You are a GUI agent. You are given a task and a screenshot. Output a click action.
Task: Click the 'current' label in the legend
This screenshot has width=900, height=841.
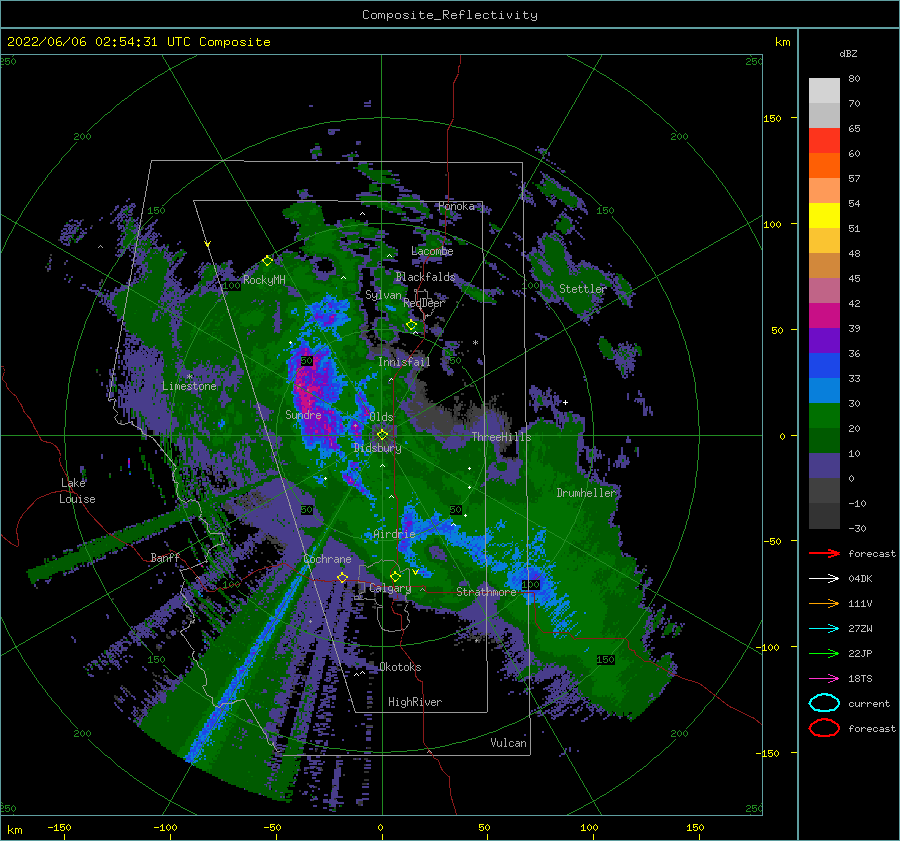[869, 703]
